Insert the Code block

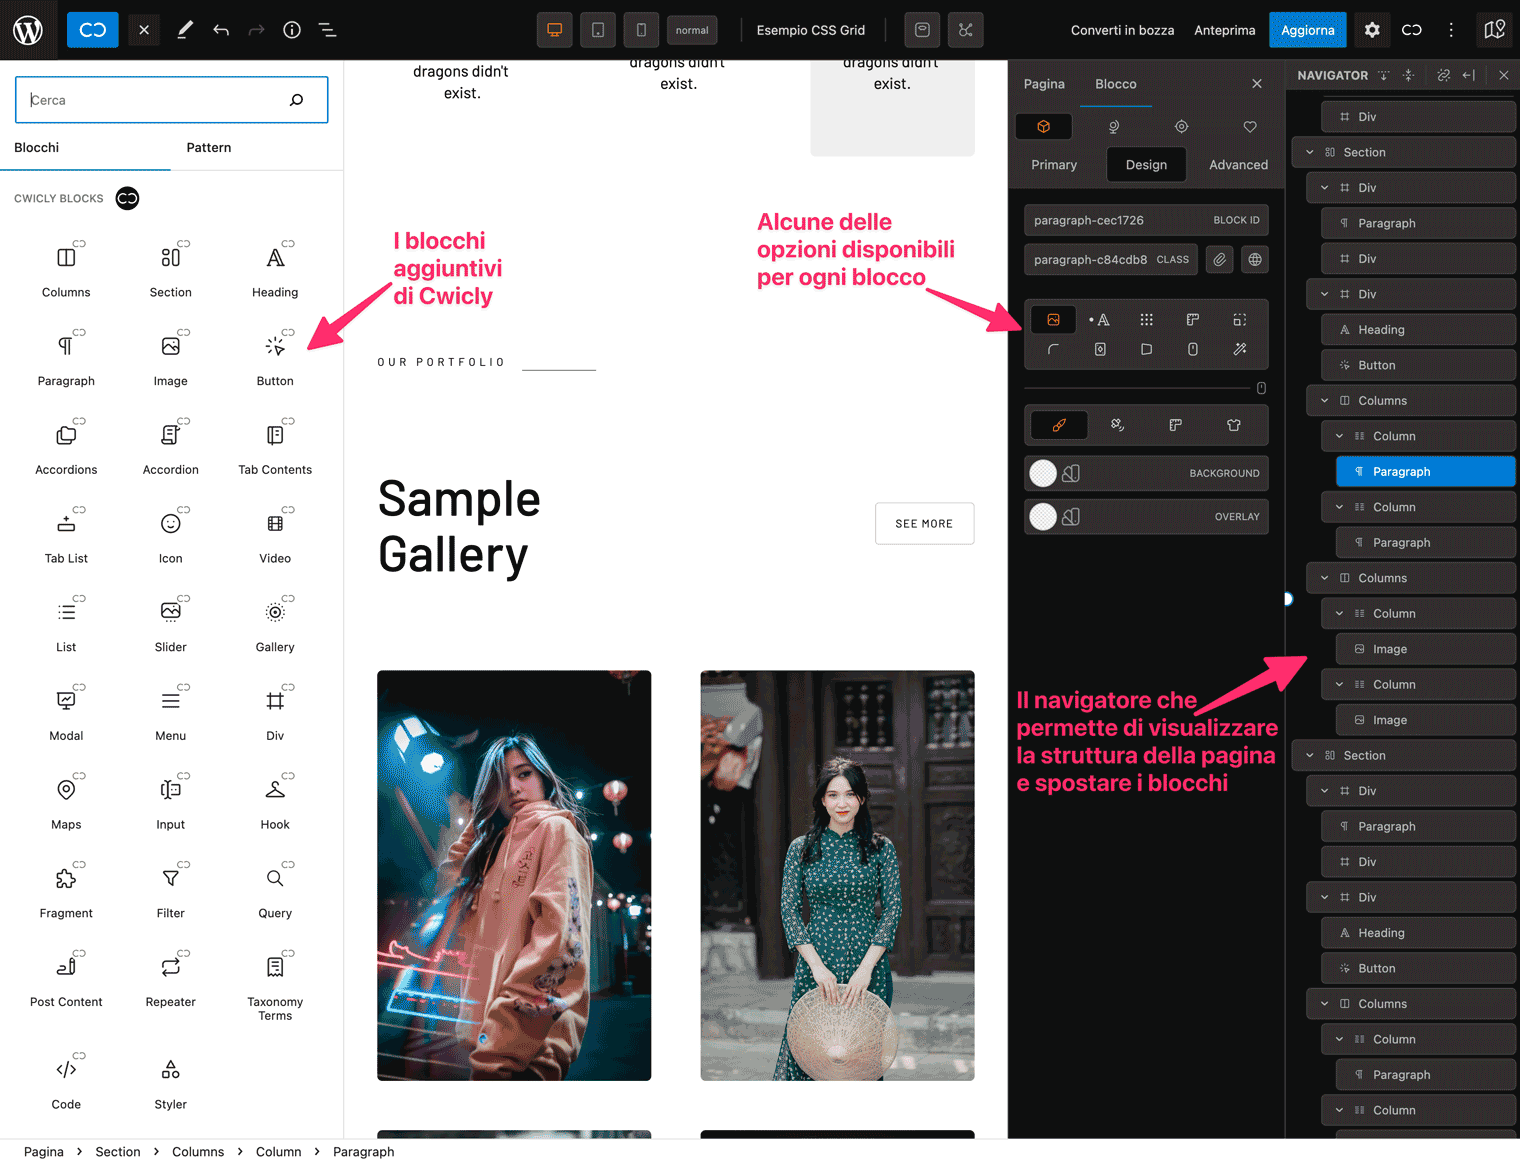tap(66, 1083)
